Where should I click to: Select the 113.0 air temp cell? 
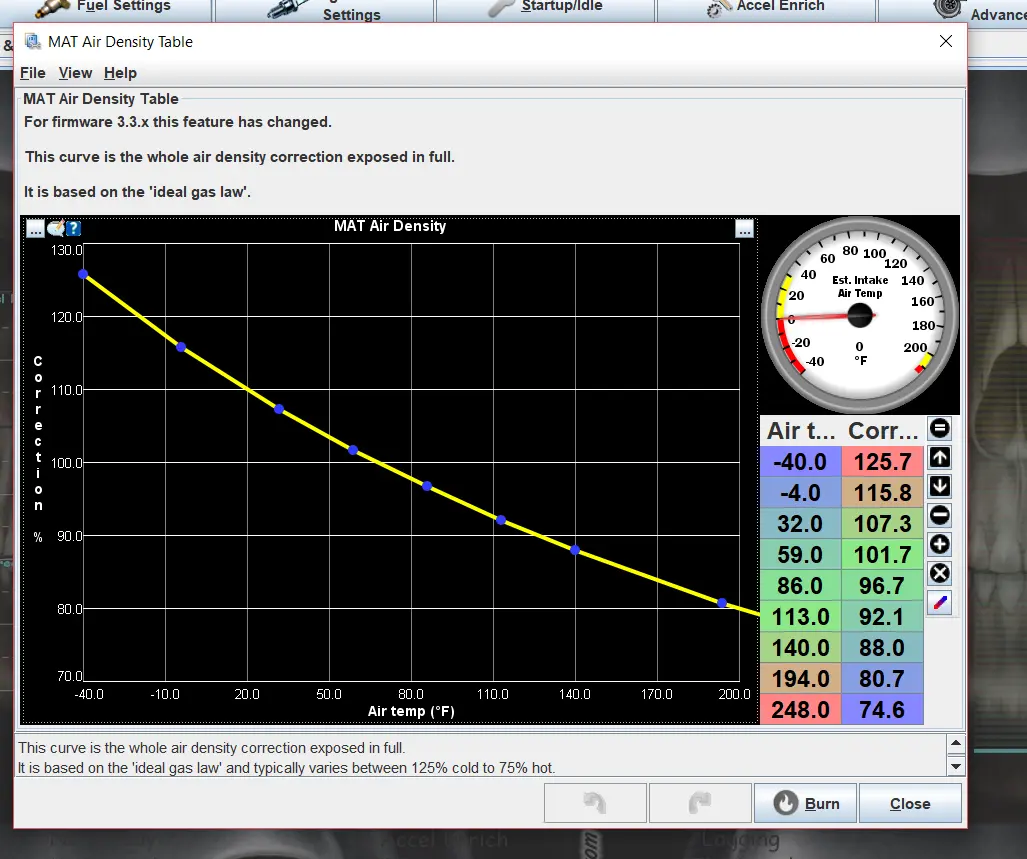[x=800, y=617]
